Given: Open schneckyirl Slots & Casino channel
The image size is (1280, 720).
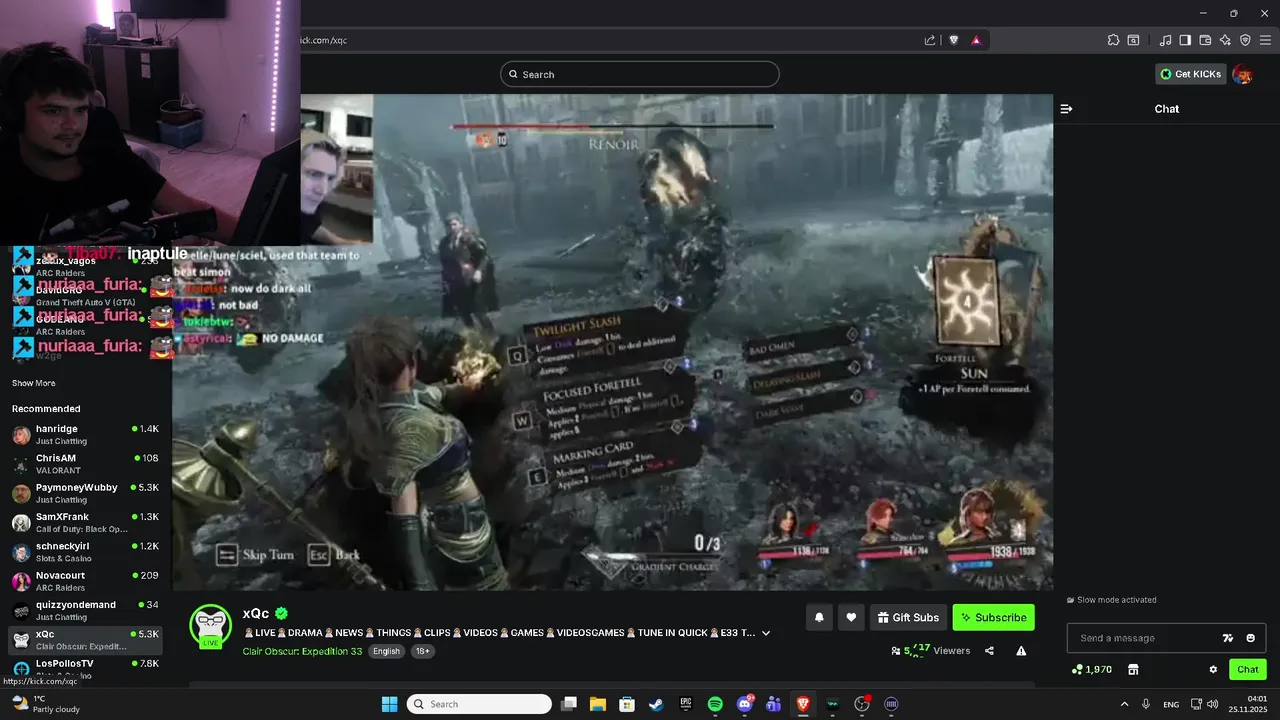Looking at the screenshot, I should 86,552.
